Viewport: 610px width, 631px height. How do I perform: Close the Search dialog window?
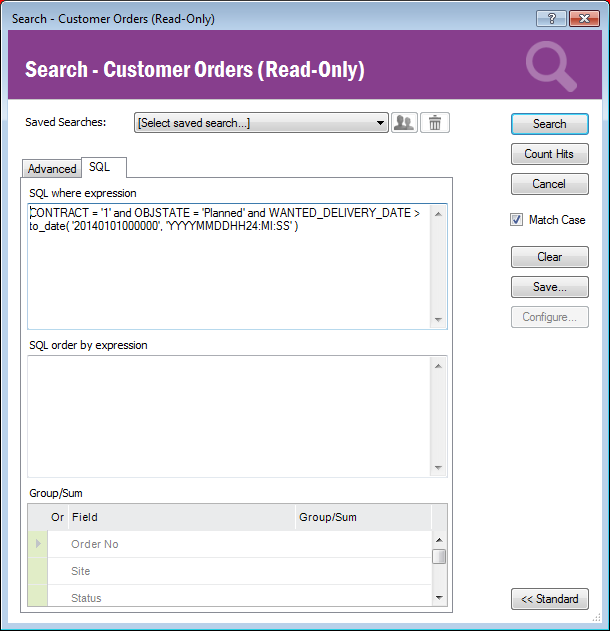[583, 18]
